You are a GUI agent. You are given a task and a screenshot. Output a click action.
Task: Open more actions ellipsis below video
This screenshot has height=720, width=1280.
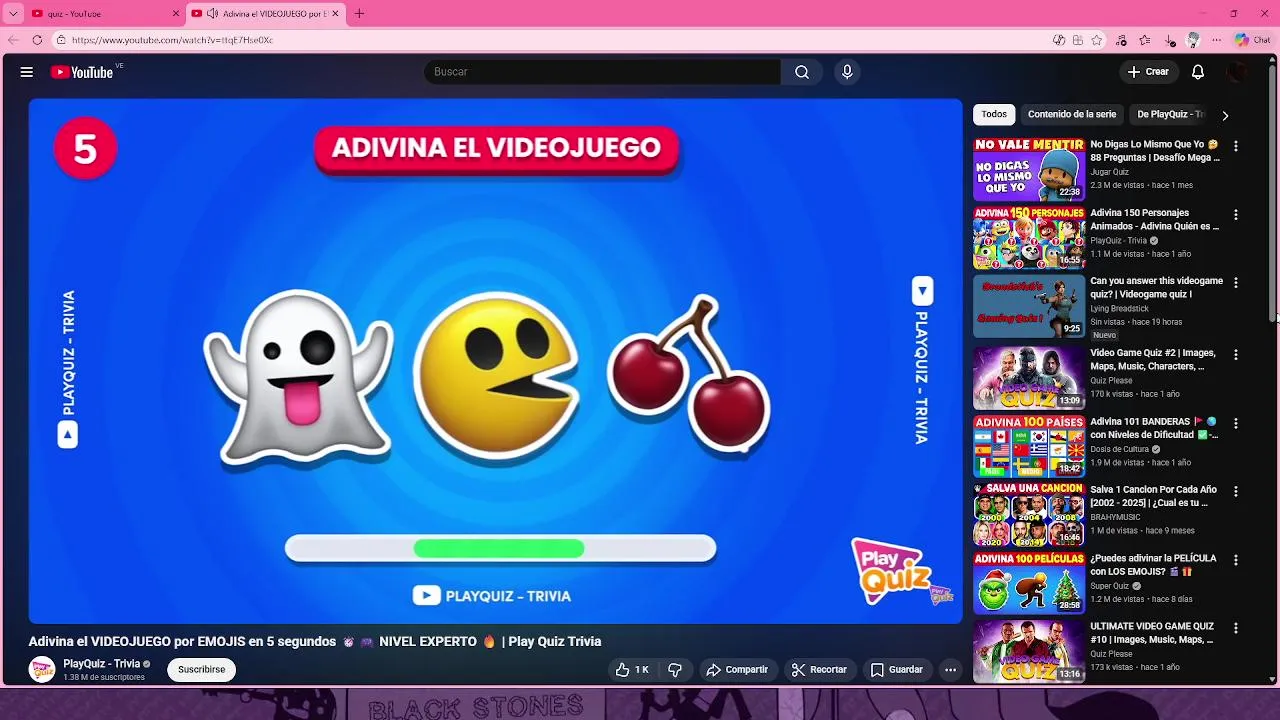point(951,670)
